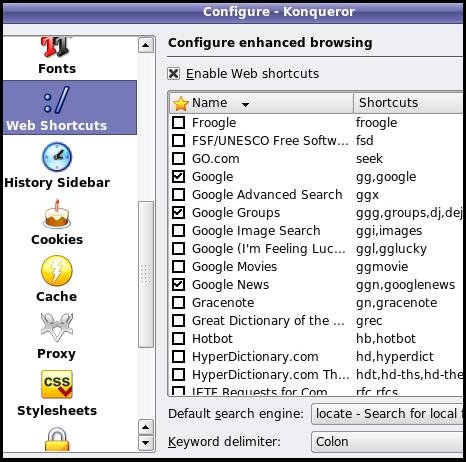Viewport: 466px width, 462px height.
Task: Click the star icon in Name header
Action: (181, 103)
